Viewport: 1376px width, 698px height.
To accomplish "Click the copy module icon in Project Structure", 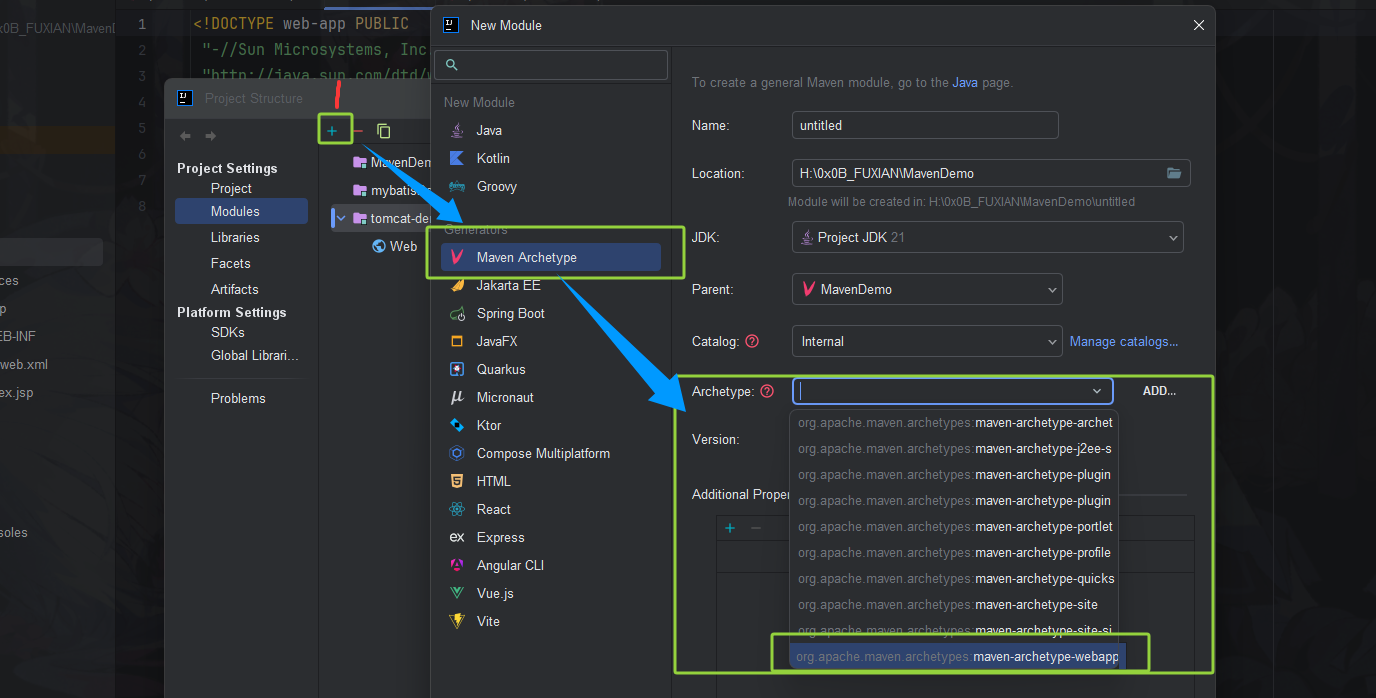I will point(383,130).
